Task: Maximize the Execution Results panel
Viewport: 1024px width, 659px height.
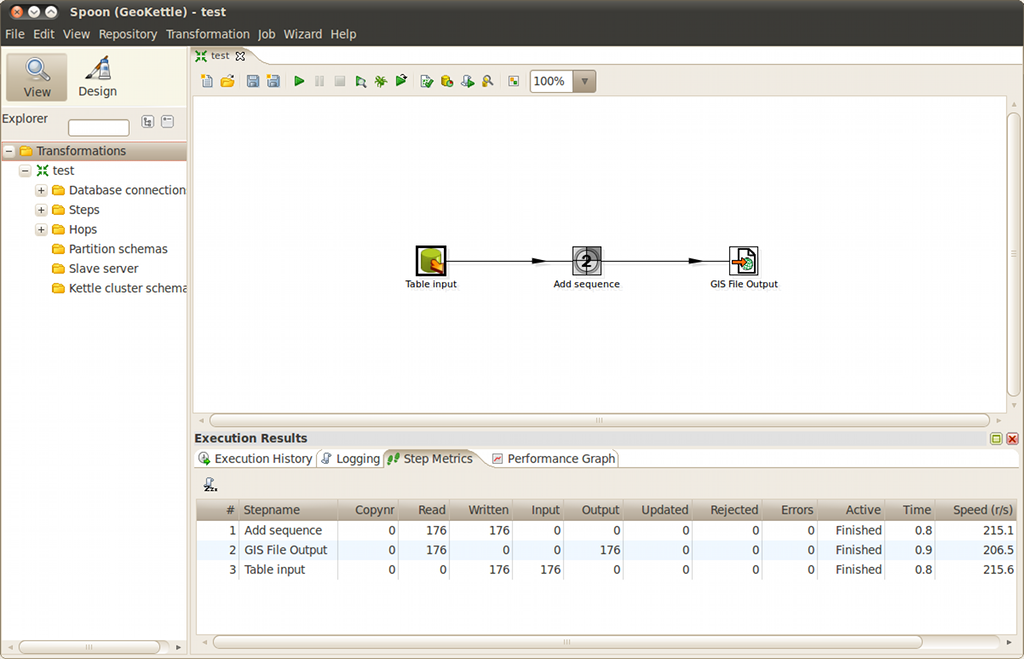Action: click(x=996, y=439)
